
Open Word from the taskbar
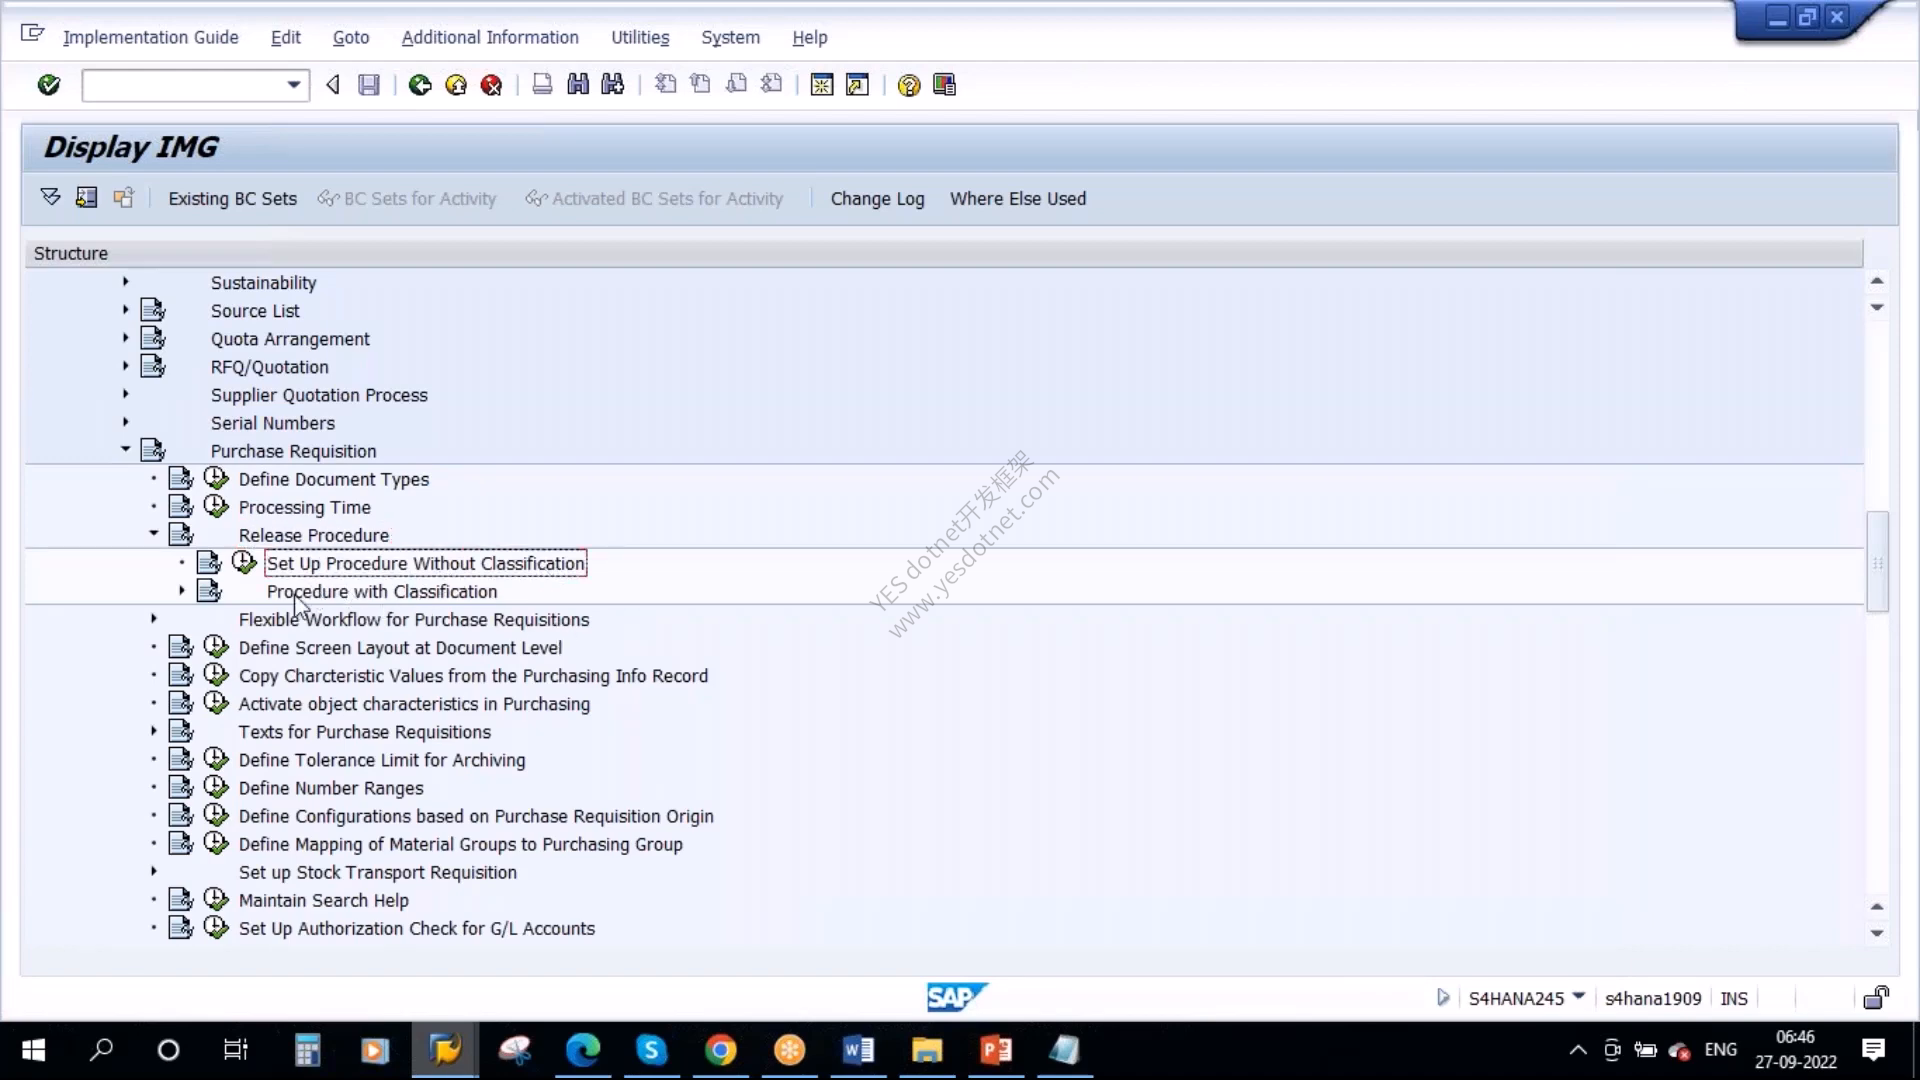[858, 1050]
